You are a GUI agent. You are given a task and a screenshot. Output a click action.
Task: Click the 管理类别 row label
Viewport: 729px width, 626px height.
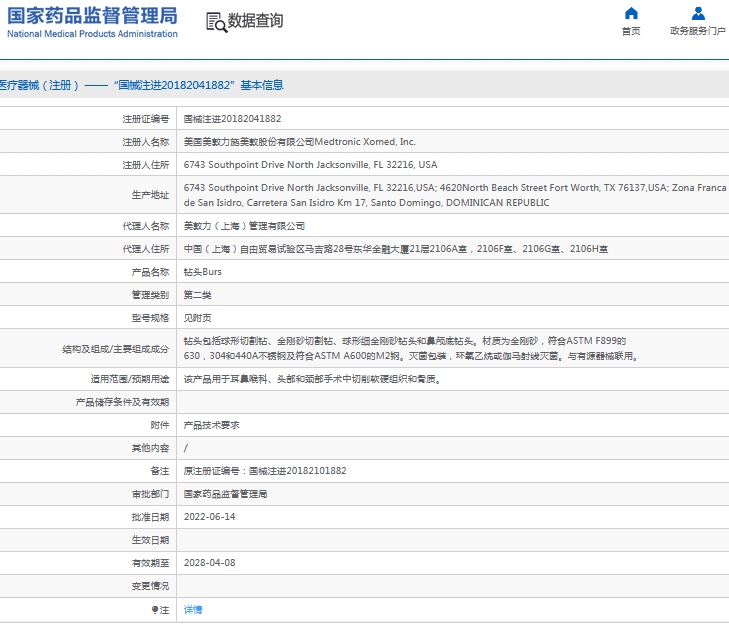pos(151,295)
